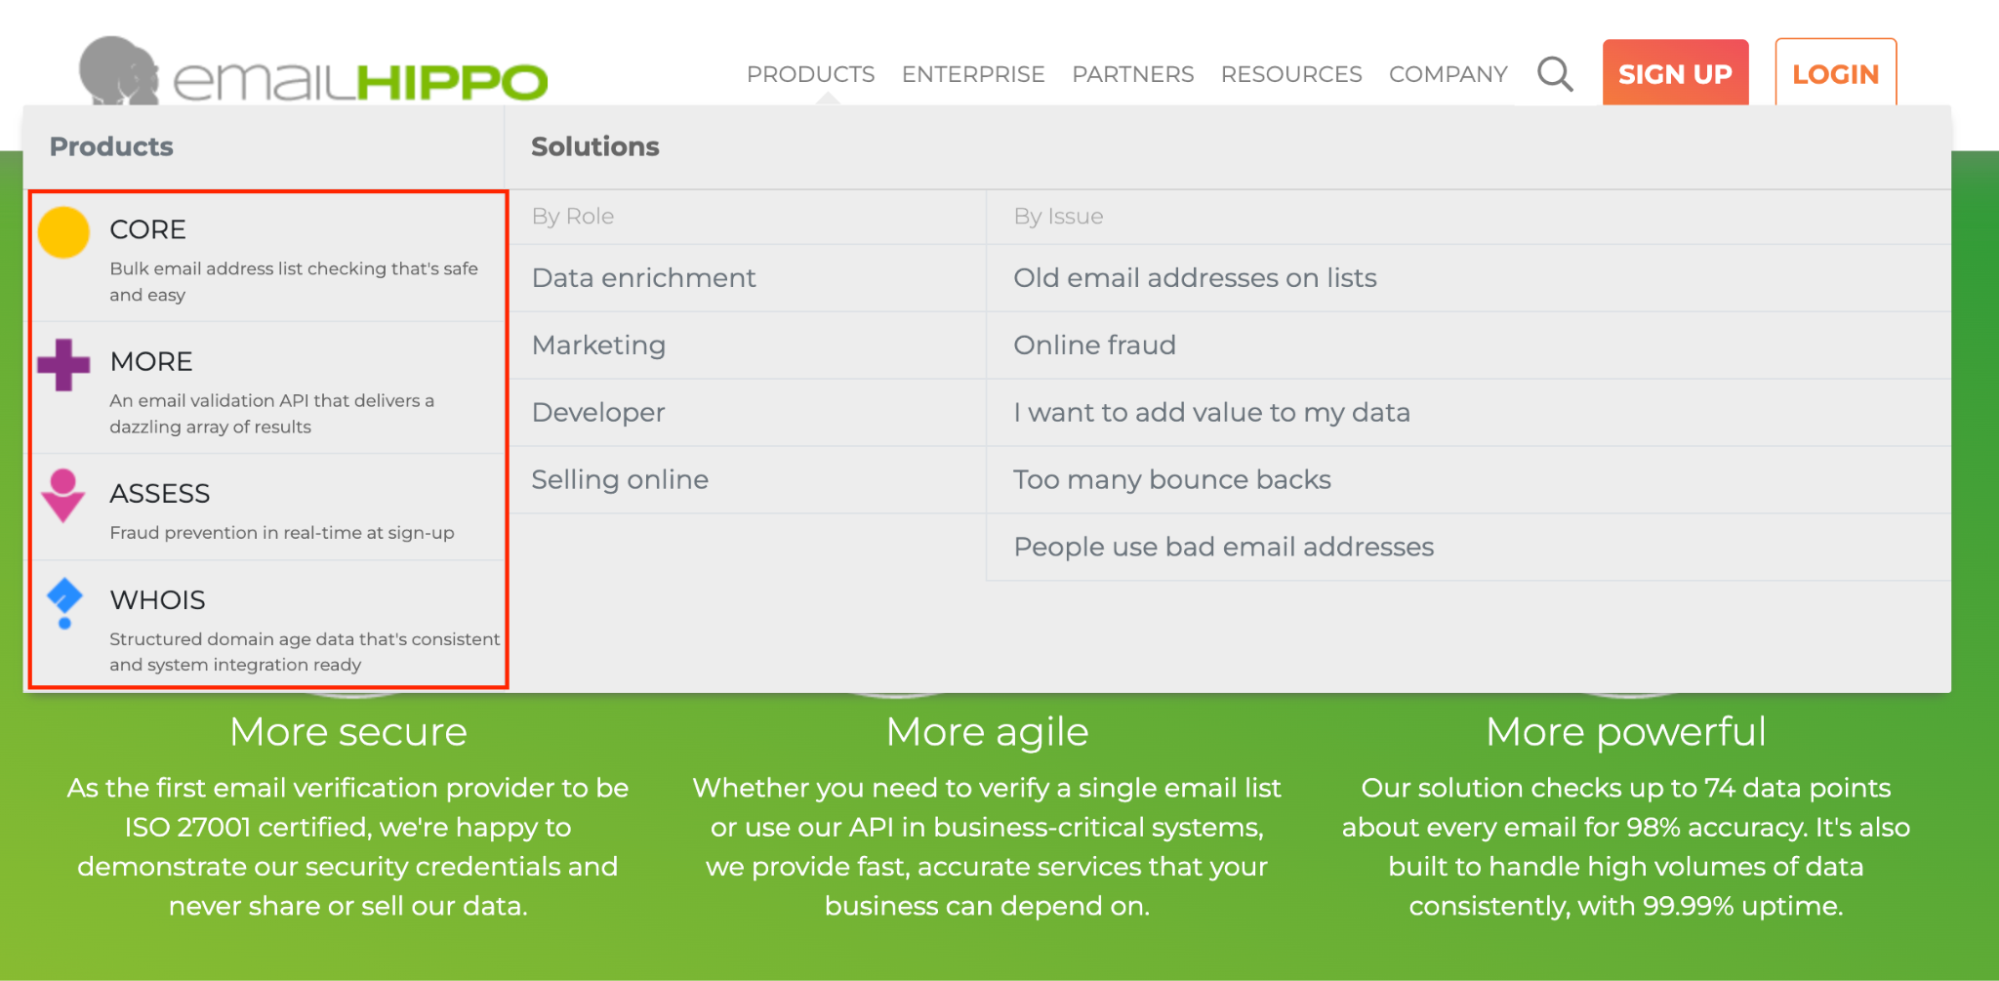The image size is (1999, 981).
Task: Open the search magnifier icon
Action: (x=1555, y=74)
